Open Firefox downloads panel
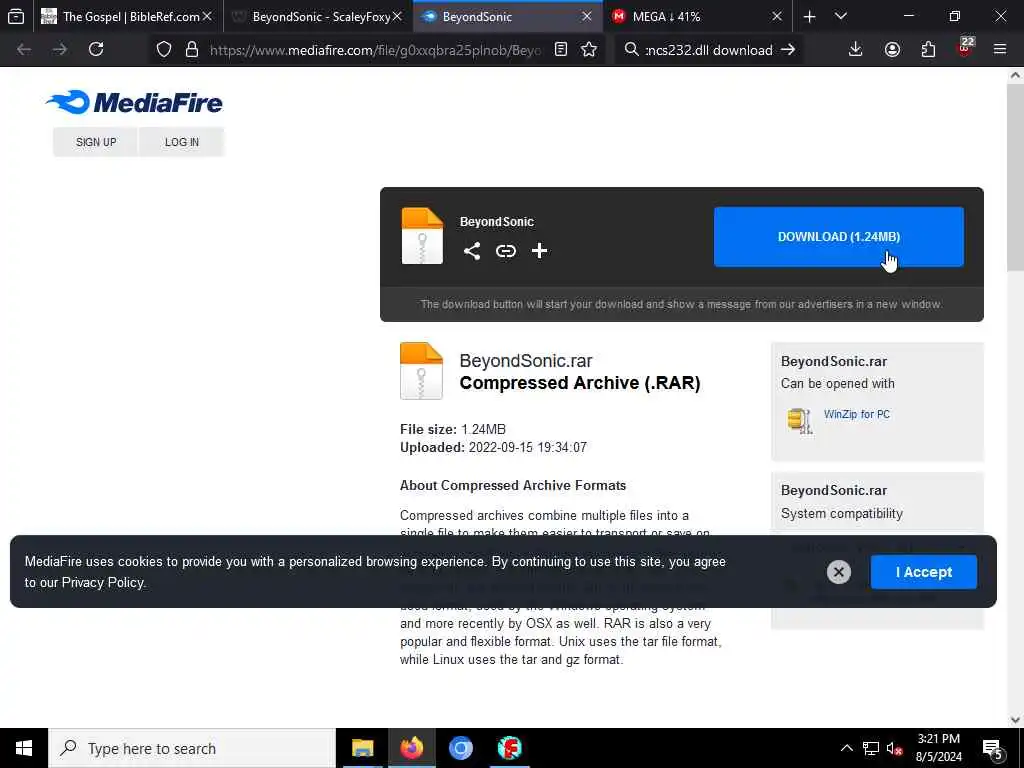This screenshot has width=1024, height=768. (856, 49)
